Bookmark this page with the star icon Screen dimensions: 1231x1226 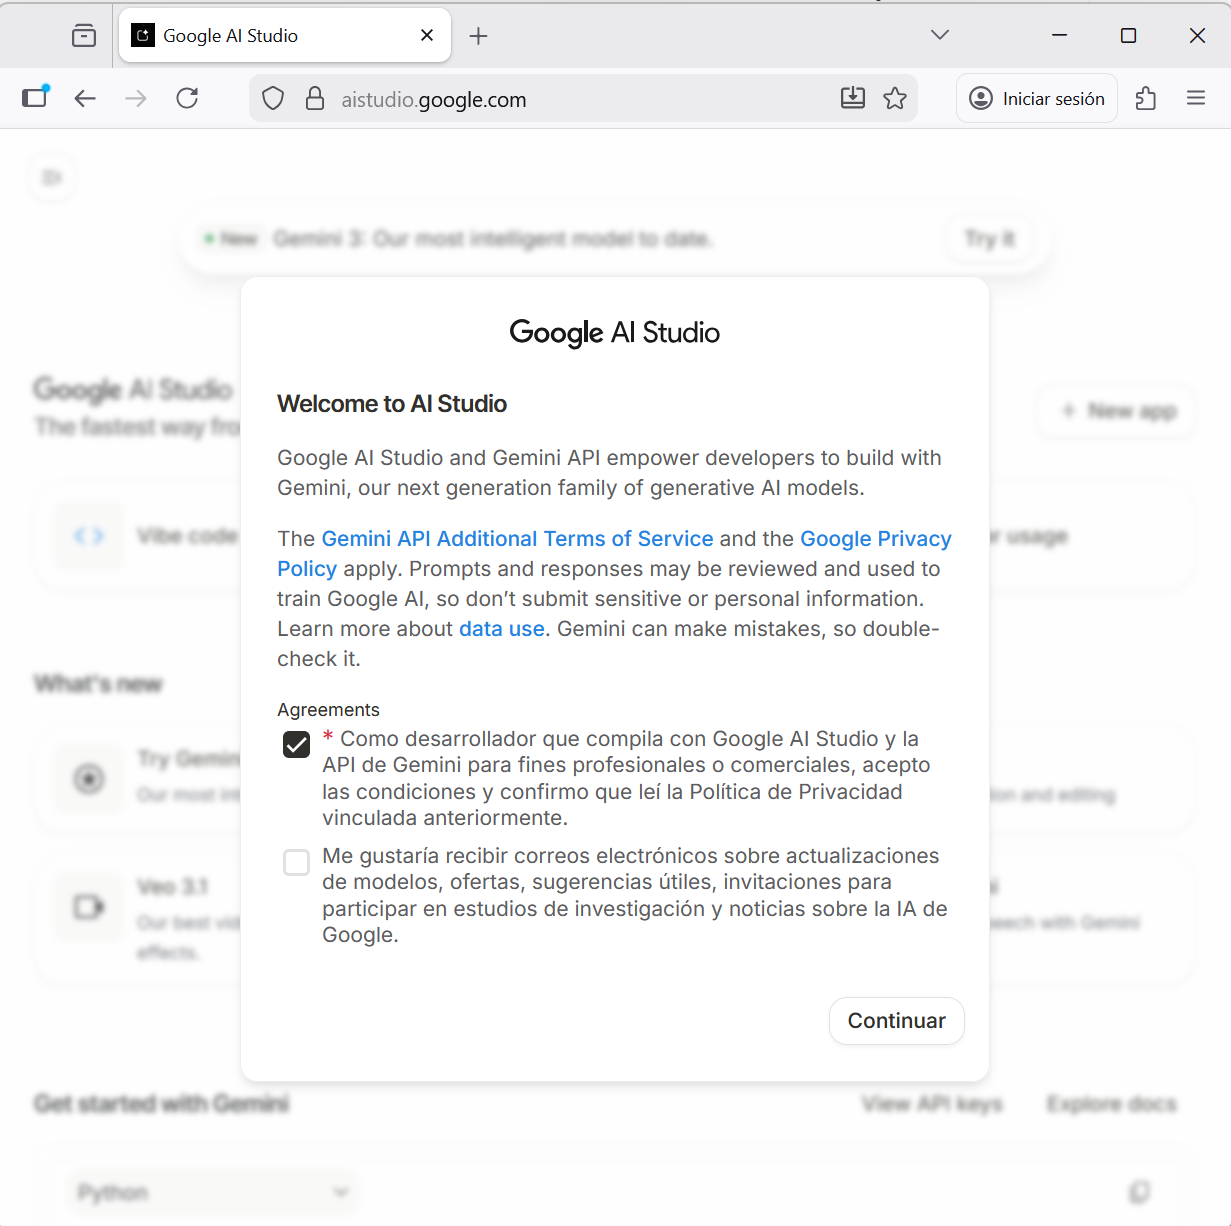(895, 98)
